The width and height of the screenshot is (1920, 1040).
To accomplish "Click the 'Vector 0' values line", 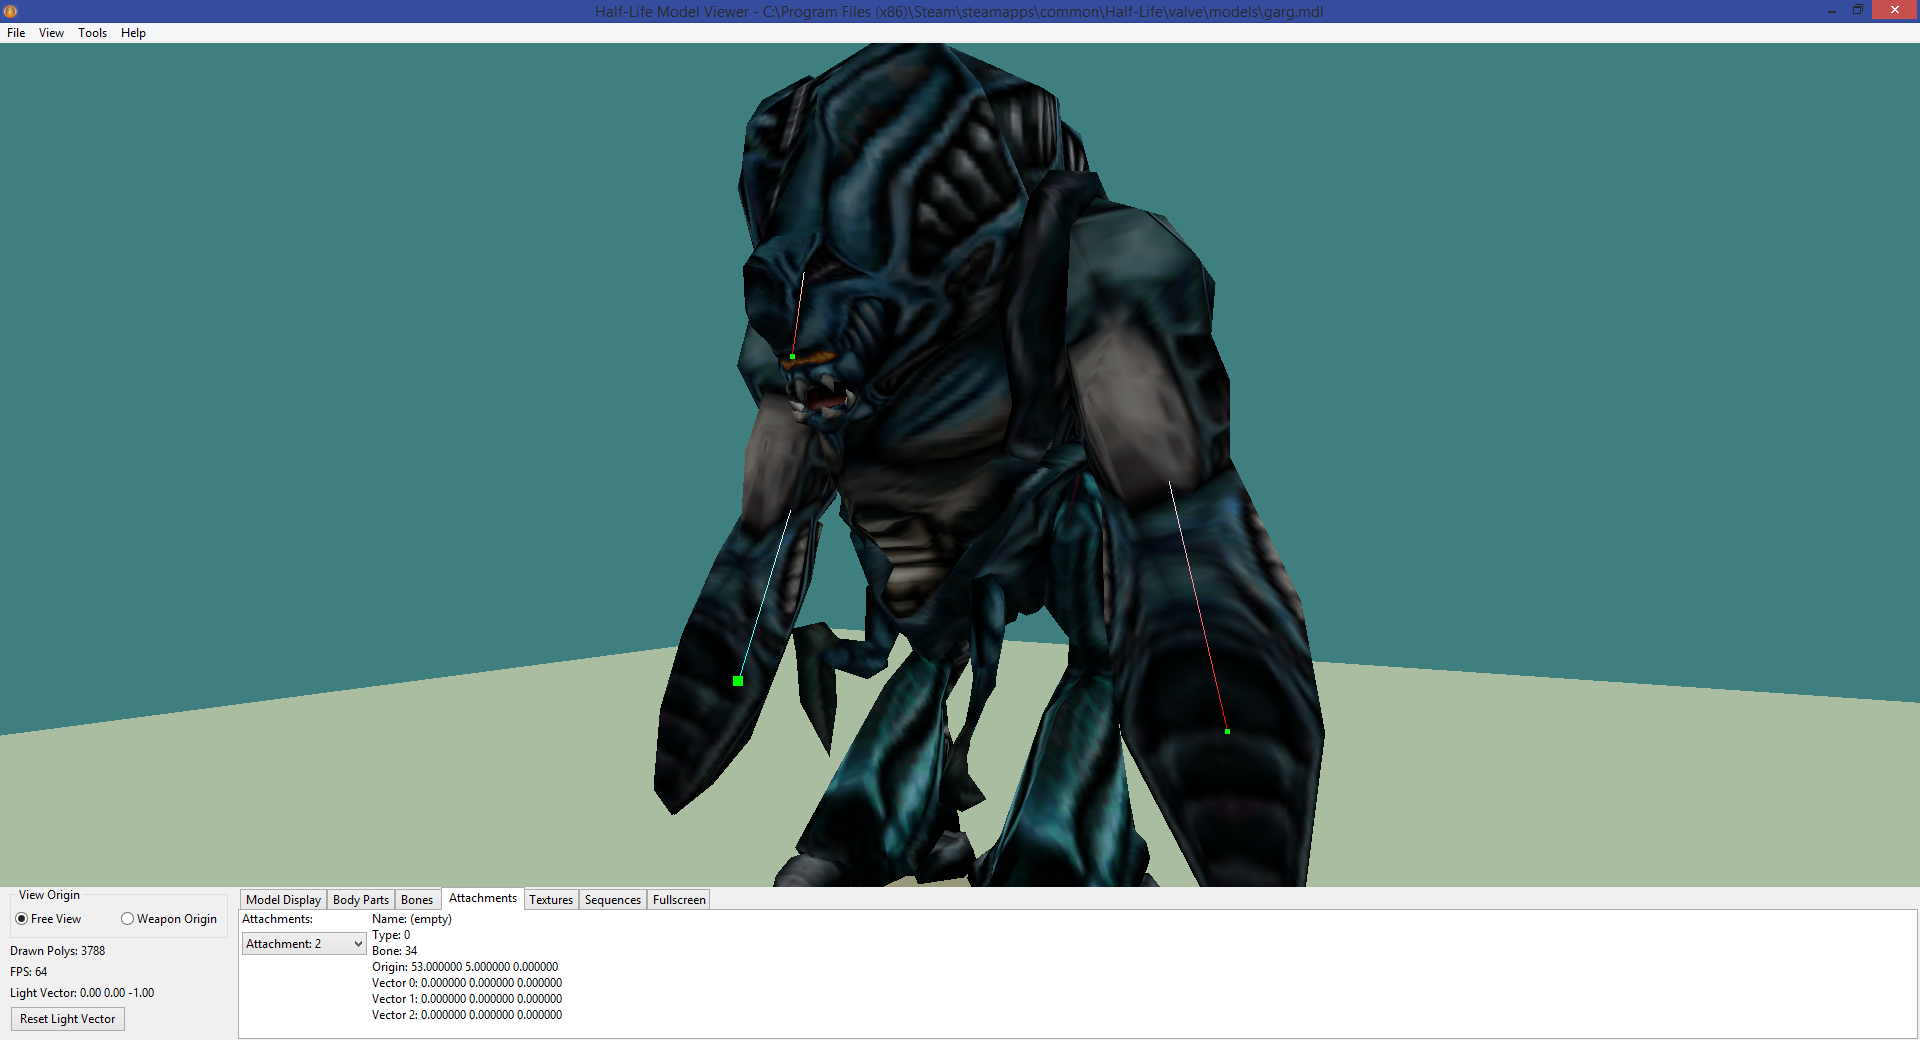I will tap(467, 983).
